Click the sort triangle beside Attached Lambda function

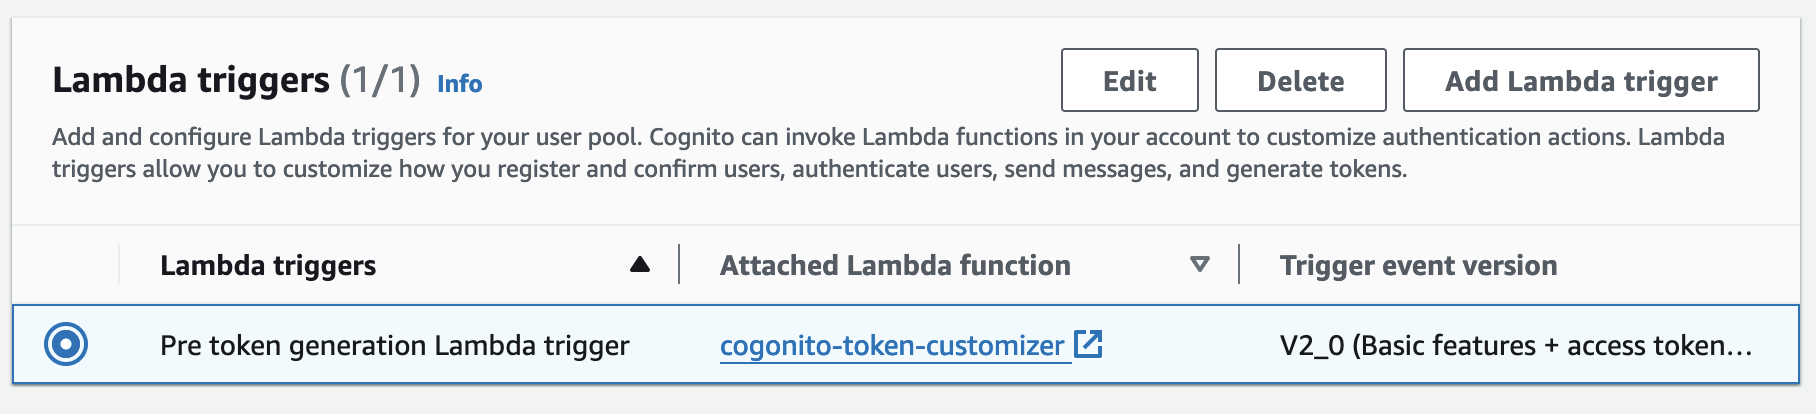(1200, 265)
